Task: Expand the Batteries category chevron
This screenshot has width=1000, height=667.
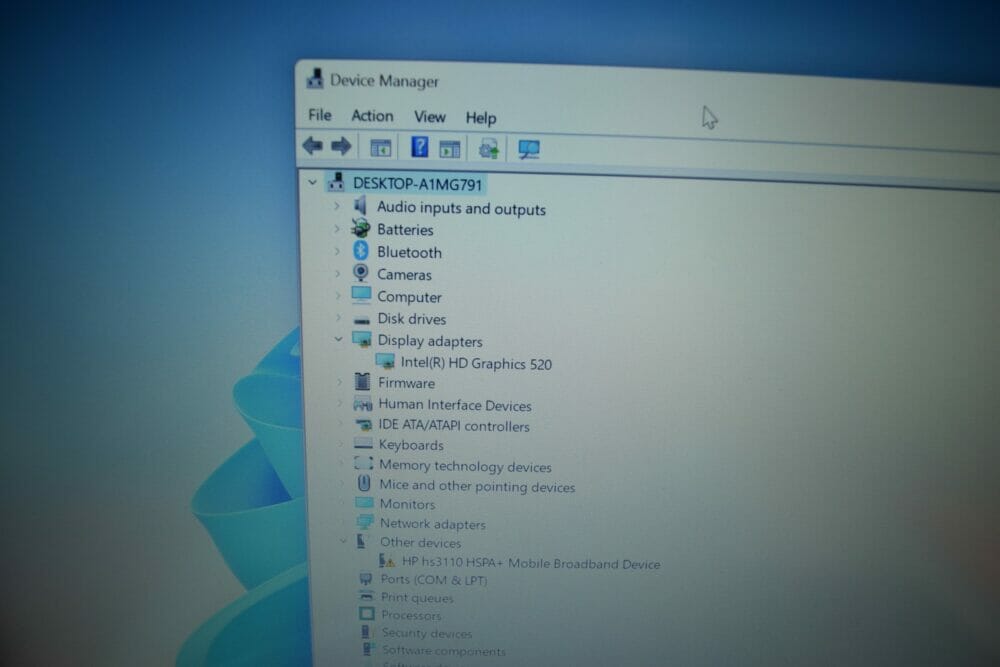Action: click(x=337, y=228)
